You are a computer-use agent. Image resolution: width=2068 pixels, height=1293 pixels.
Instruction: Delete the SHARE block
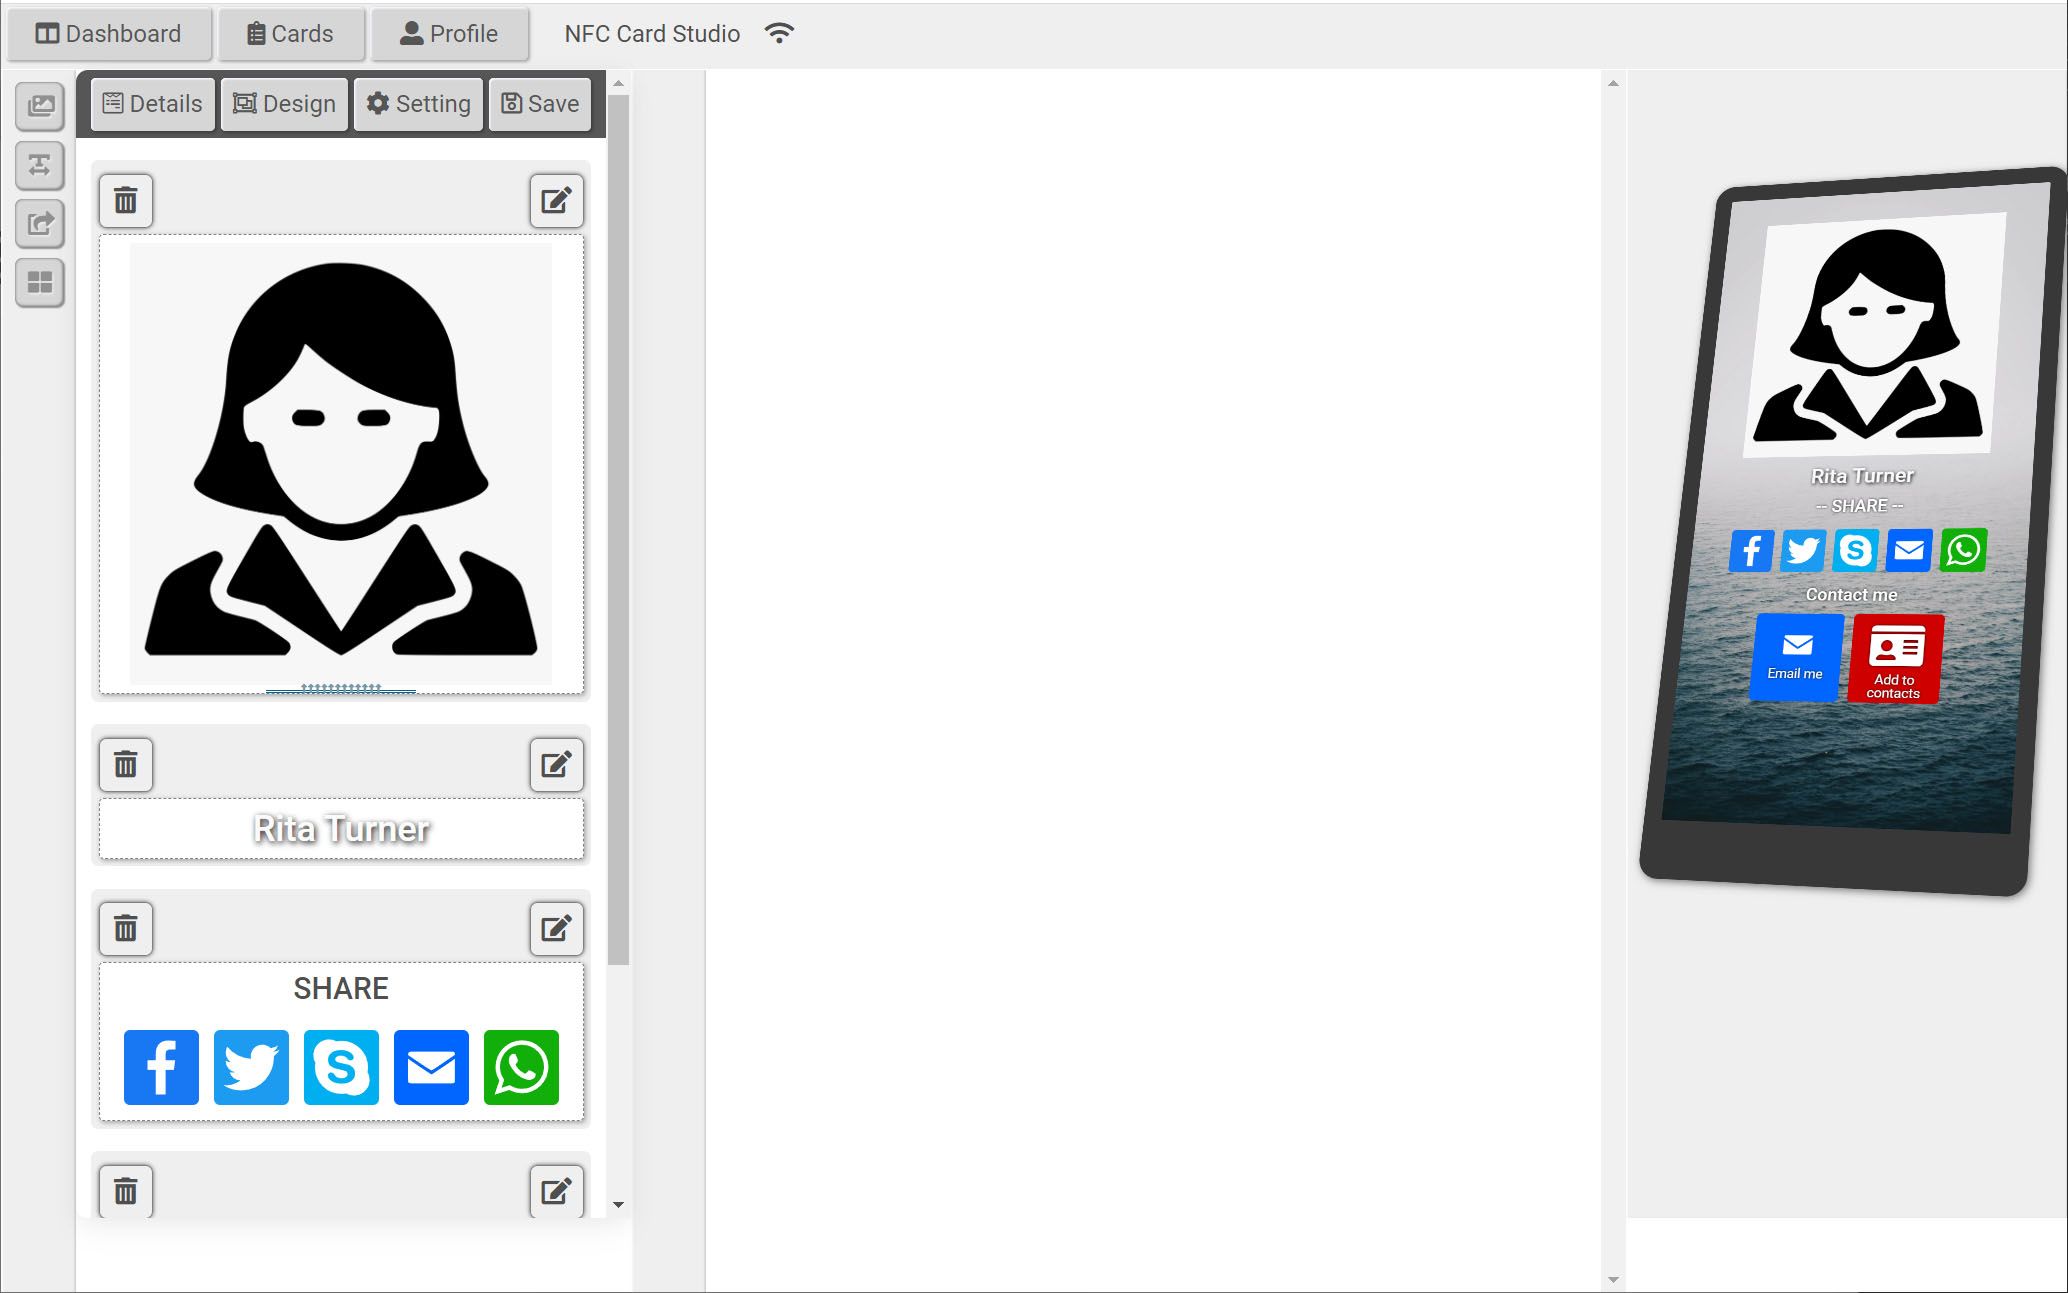126,929
